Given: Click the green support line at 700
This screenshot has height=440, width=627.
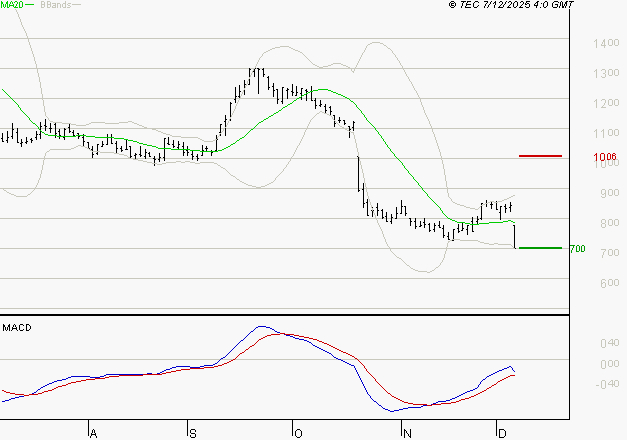Looking at the screenshot, I should (540, 248).
